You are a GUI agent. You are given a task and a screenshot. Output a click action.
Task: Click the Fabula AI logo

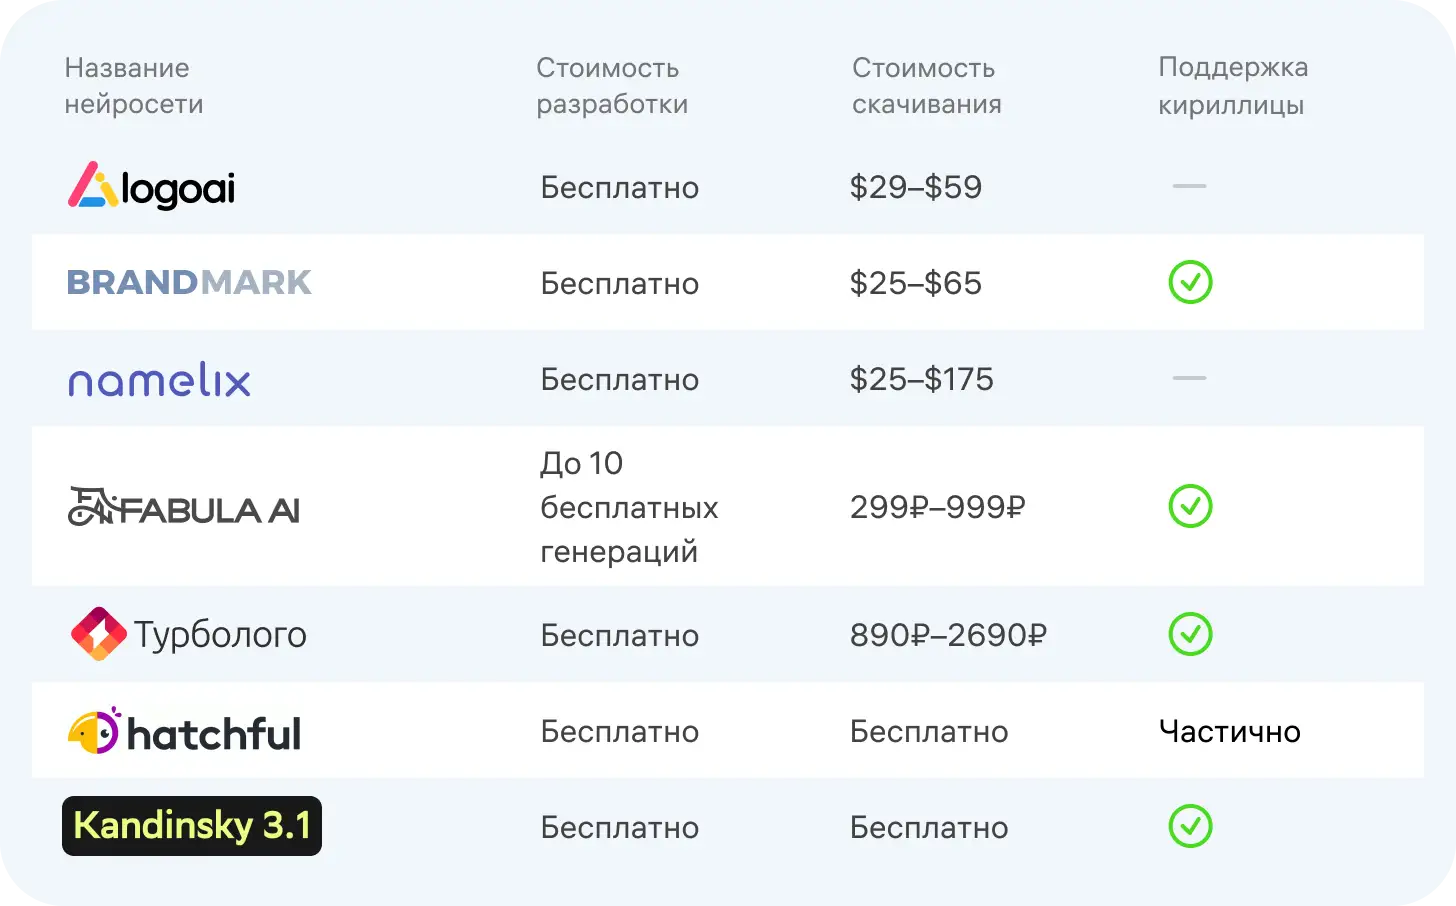click(x=184, y=508)
